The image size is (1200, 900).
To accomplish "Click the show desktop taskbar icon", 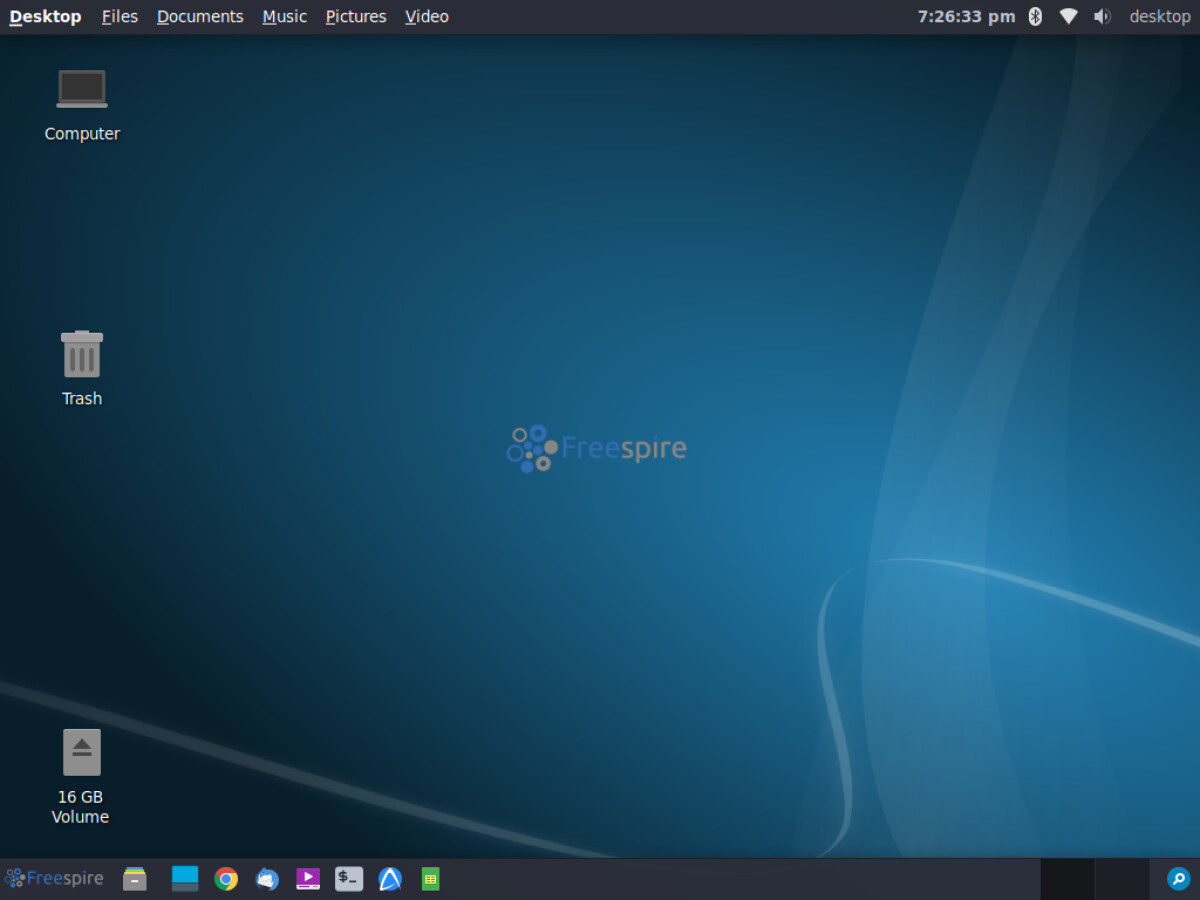I will tap(185, 879).
